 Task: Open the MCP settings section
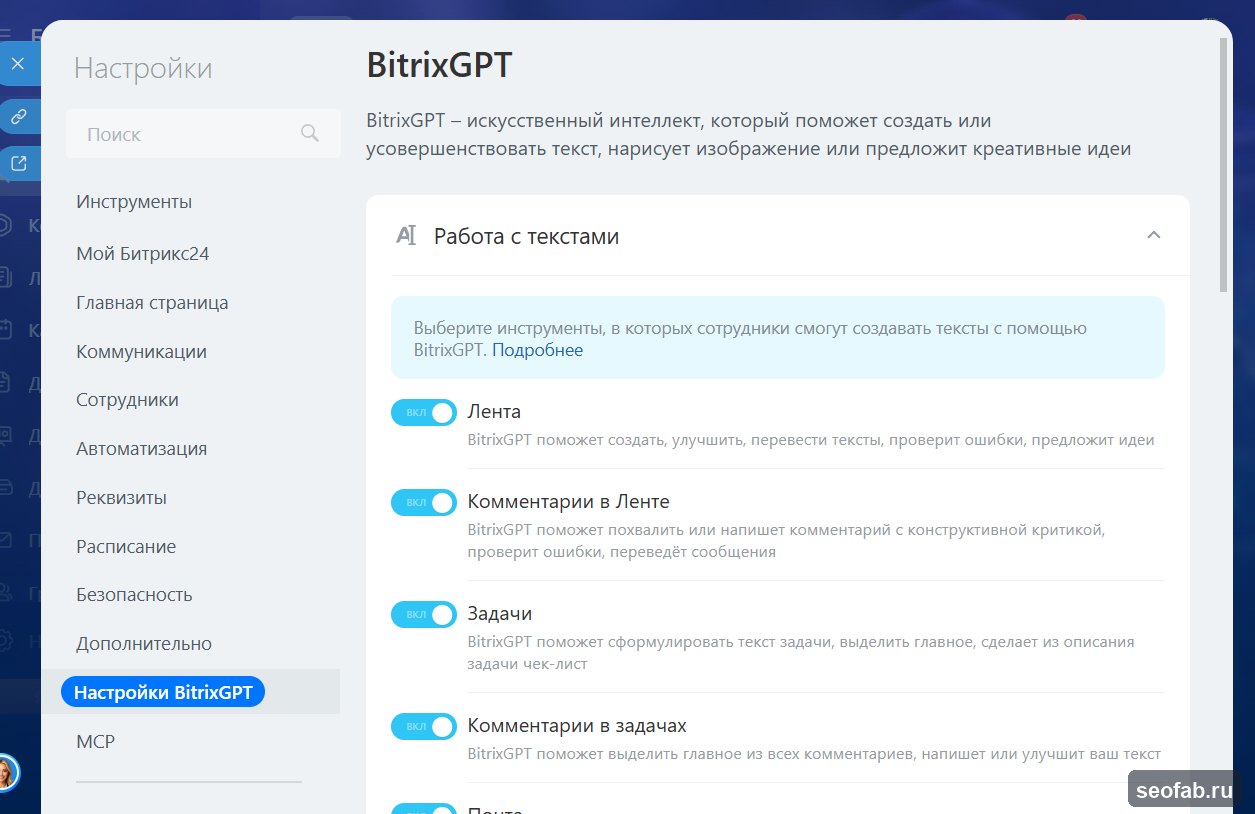point(95,742)
